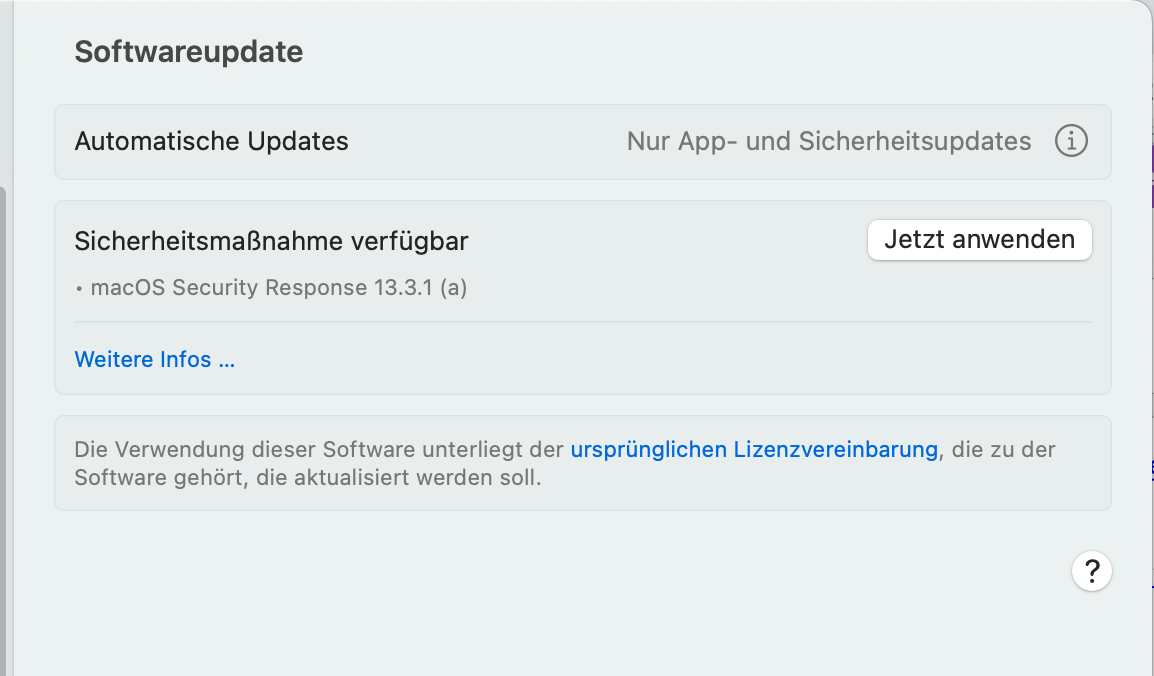Click the sidebar scrollbar at the left edge
The image size is (1154, 676).
point(4,400)
